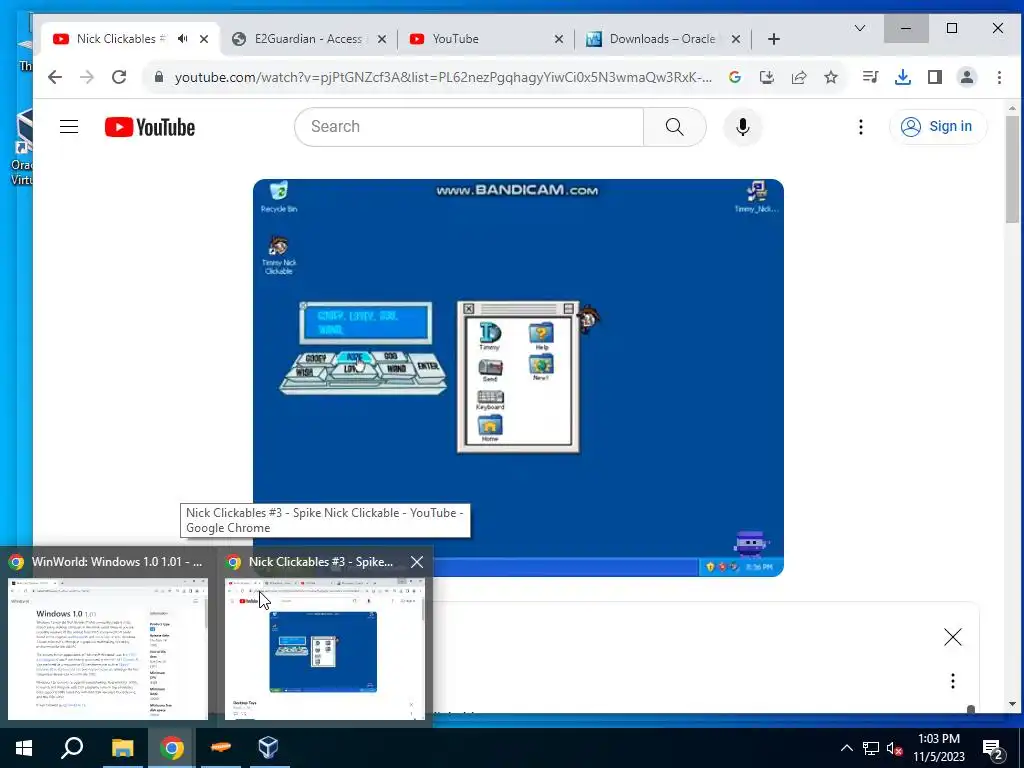Bookmark this tab with the star icon
The height and width of the screenshot is (768, 1024).
[831, 77]
